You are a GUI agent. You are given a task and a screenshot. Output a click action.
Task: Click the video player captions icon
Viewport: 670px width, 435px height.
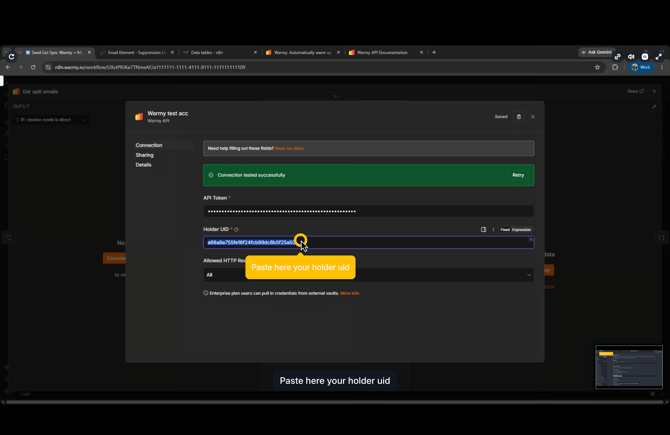pos(645,56)
